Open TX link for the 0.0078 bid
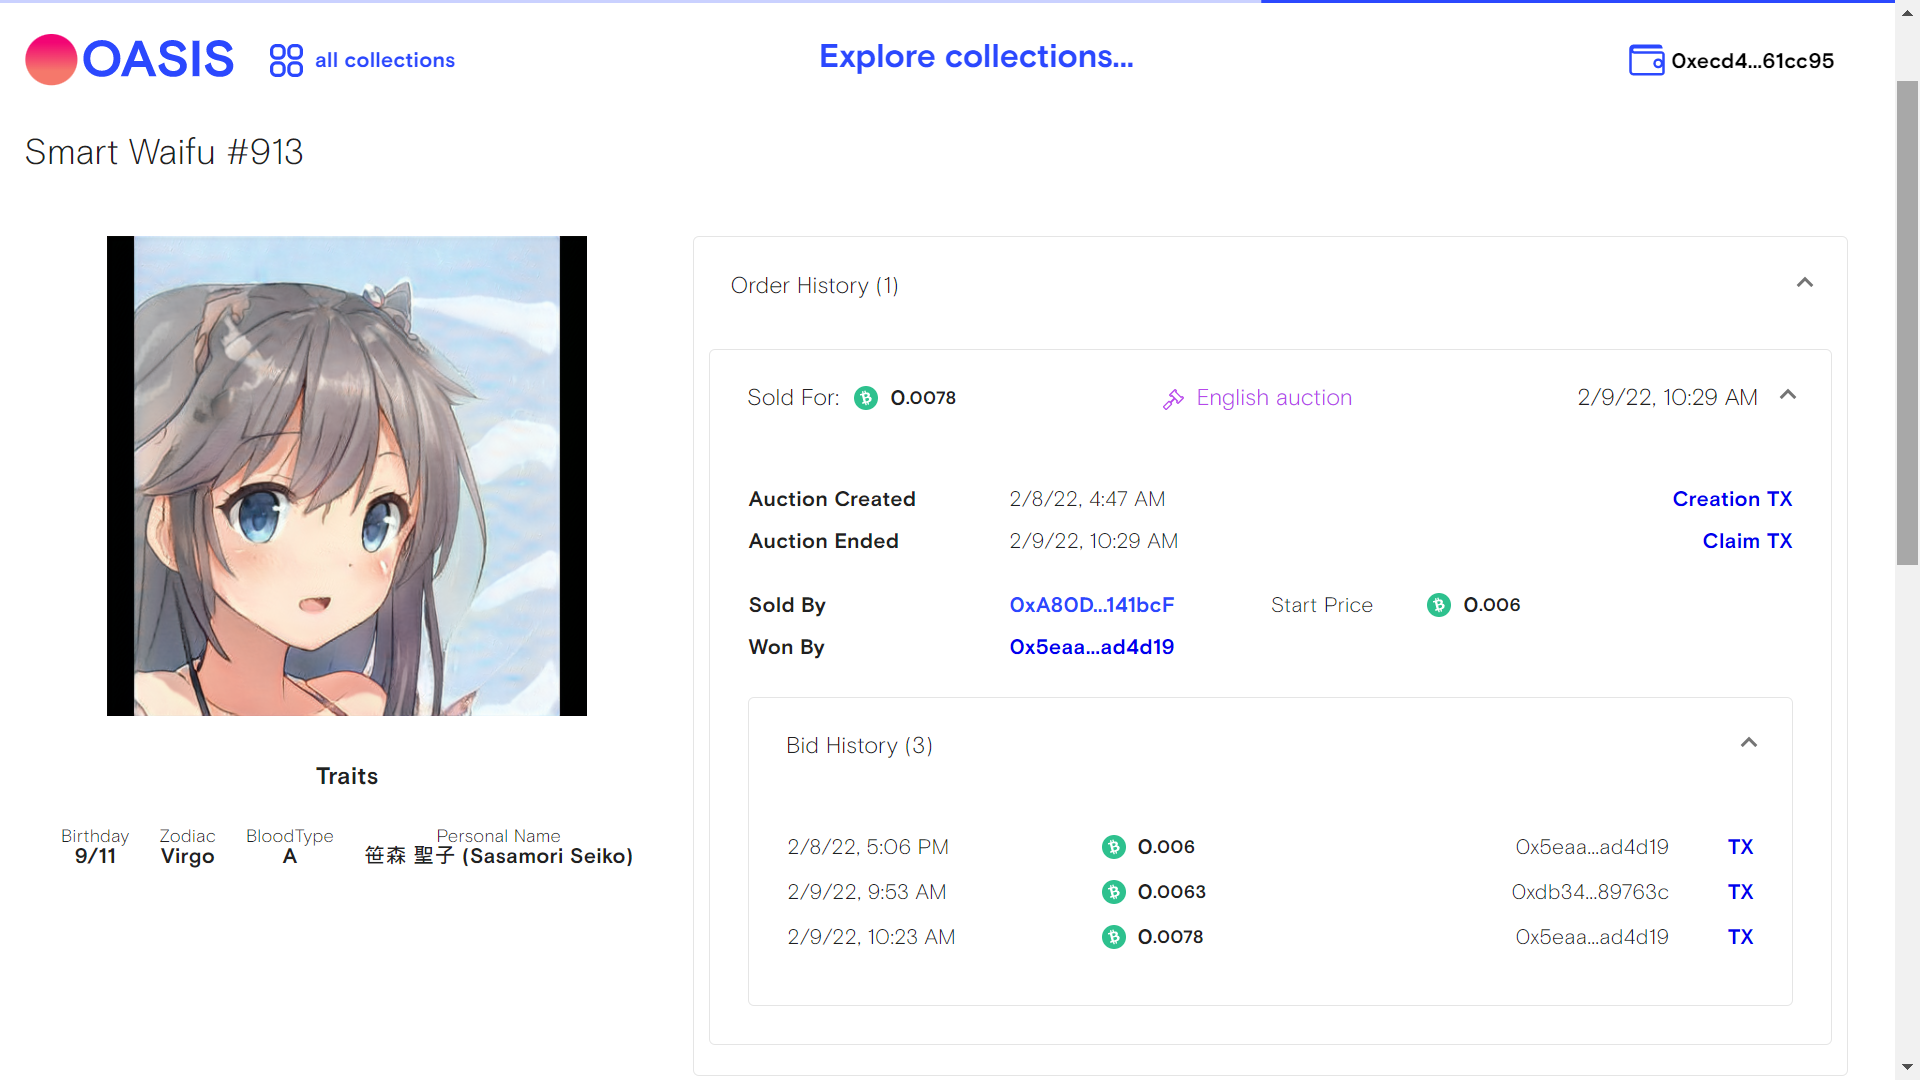The width and height of the screenshot is (1920, 1080). pyautogui.click(x=1740, y=937)
